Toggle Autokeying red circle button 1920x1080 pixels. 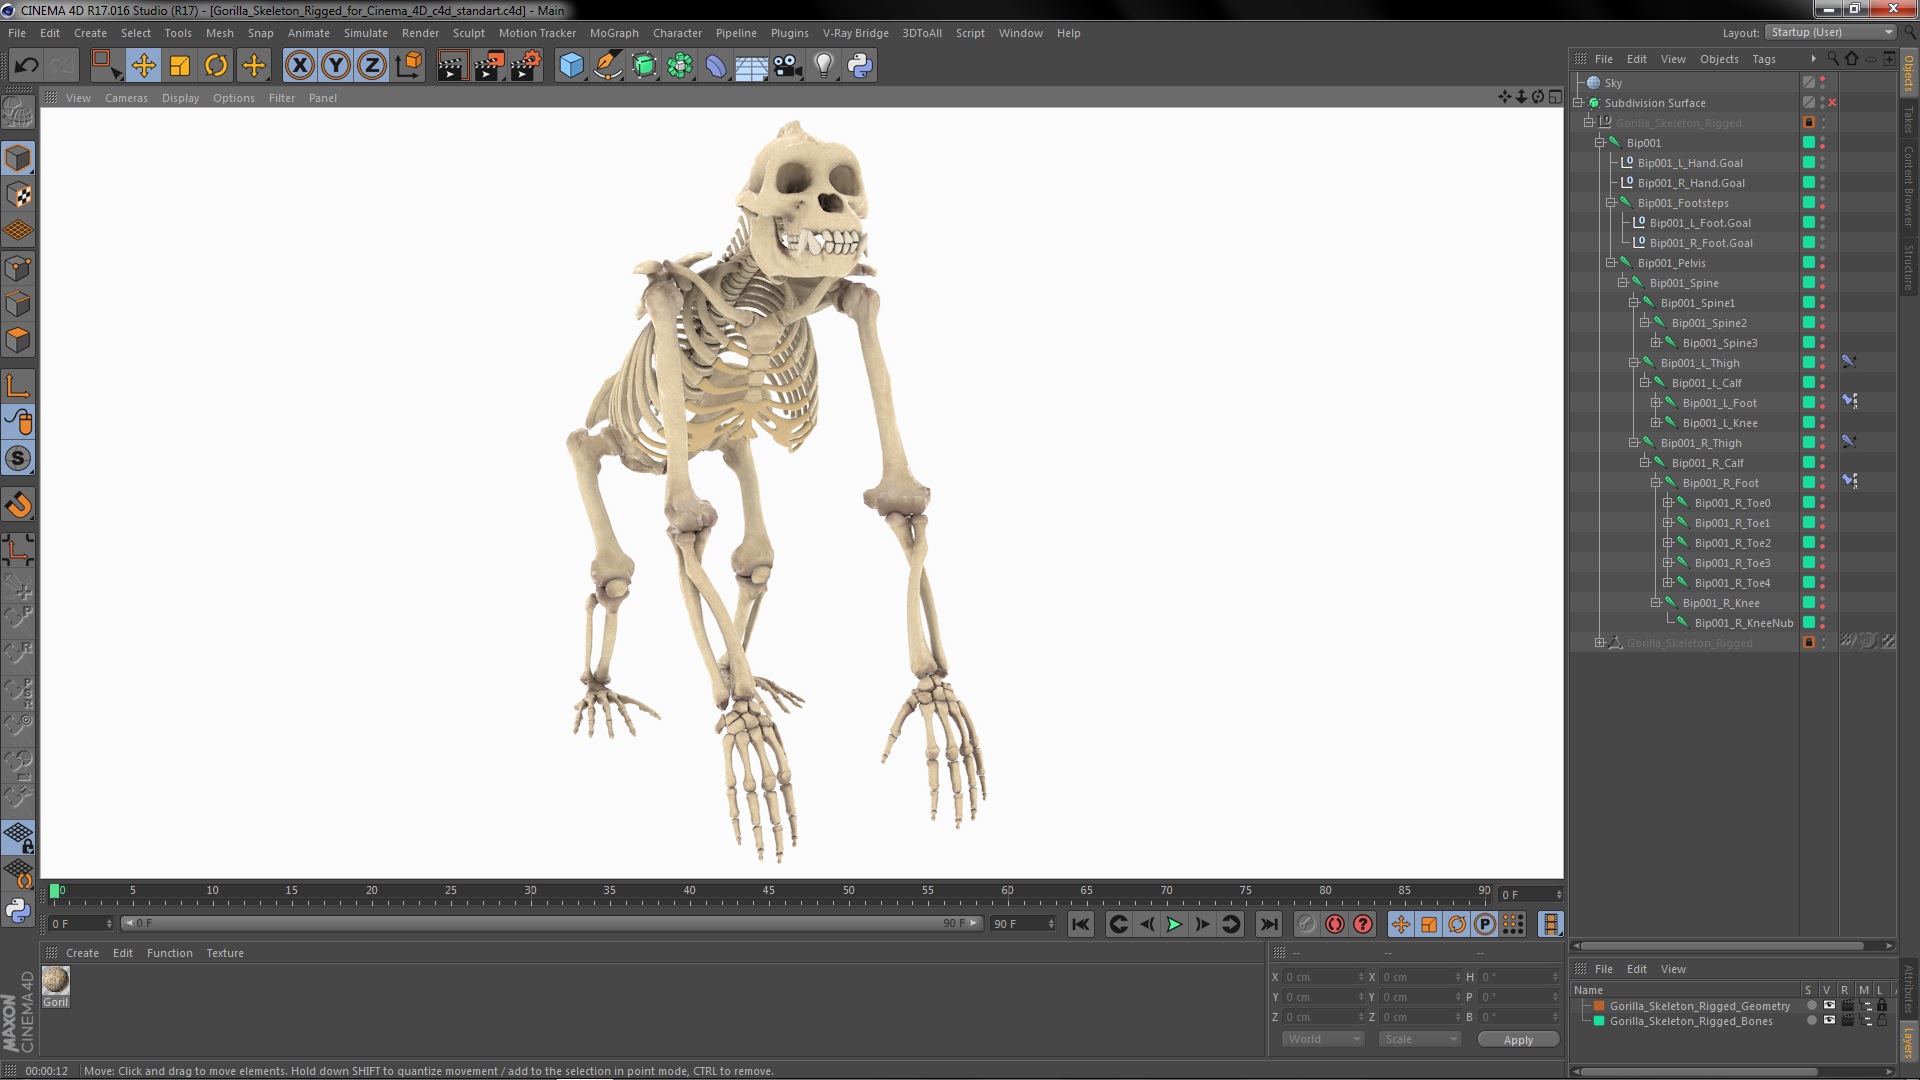coord(1334,924)
